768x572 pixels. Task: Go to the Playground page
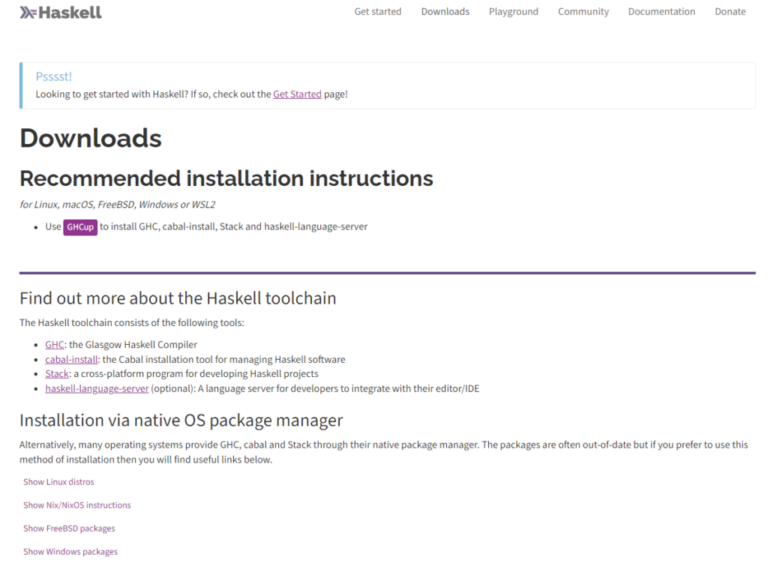[x=513, y=12]
